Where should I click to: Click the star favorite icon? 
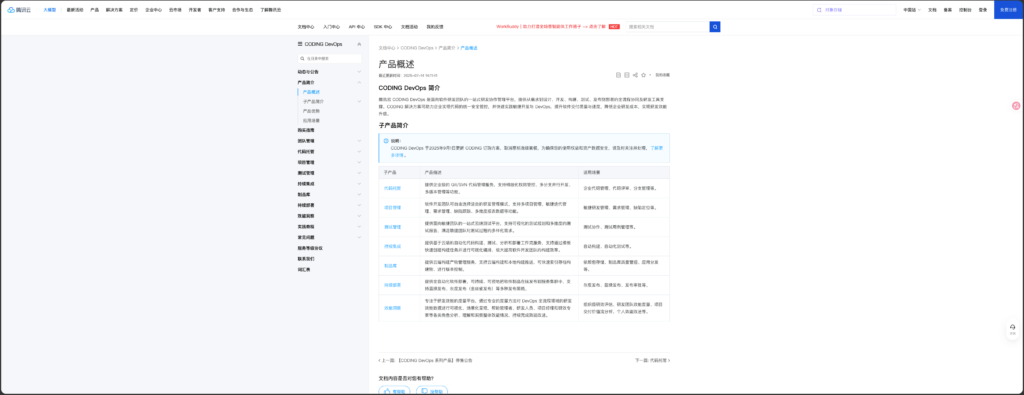coord(643,75)
